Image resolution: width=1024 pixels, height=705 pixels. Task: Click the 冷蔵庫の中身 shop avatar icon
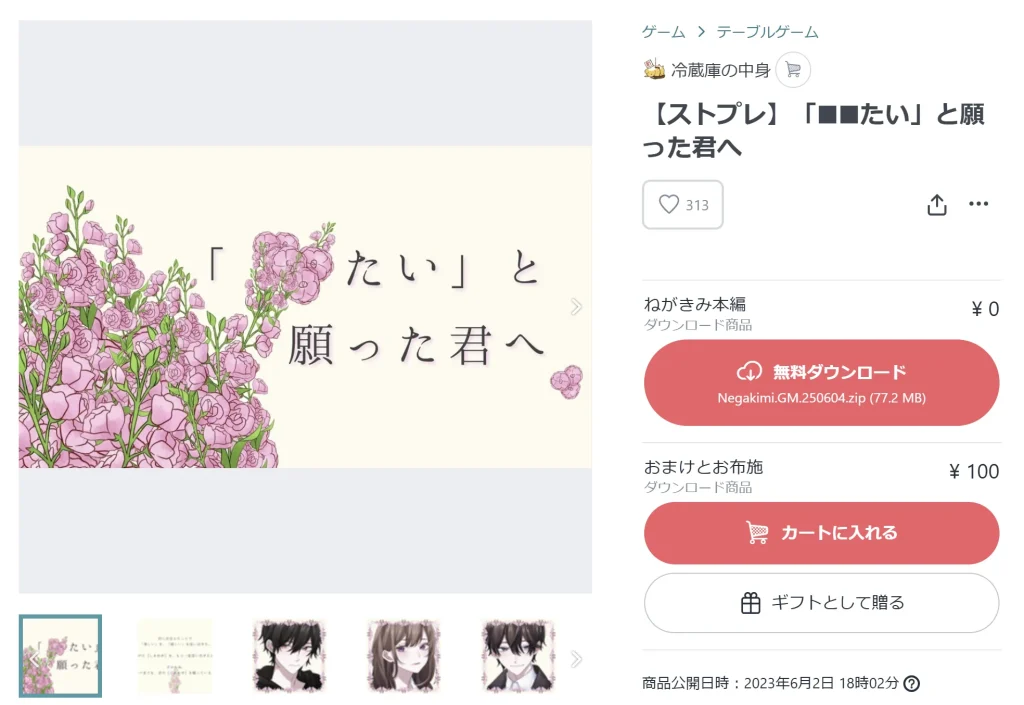click(654, 69)
